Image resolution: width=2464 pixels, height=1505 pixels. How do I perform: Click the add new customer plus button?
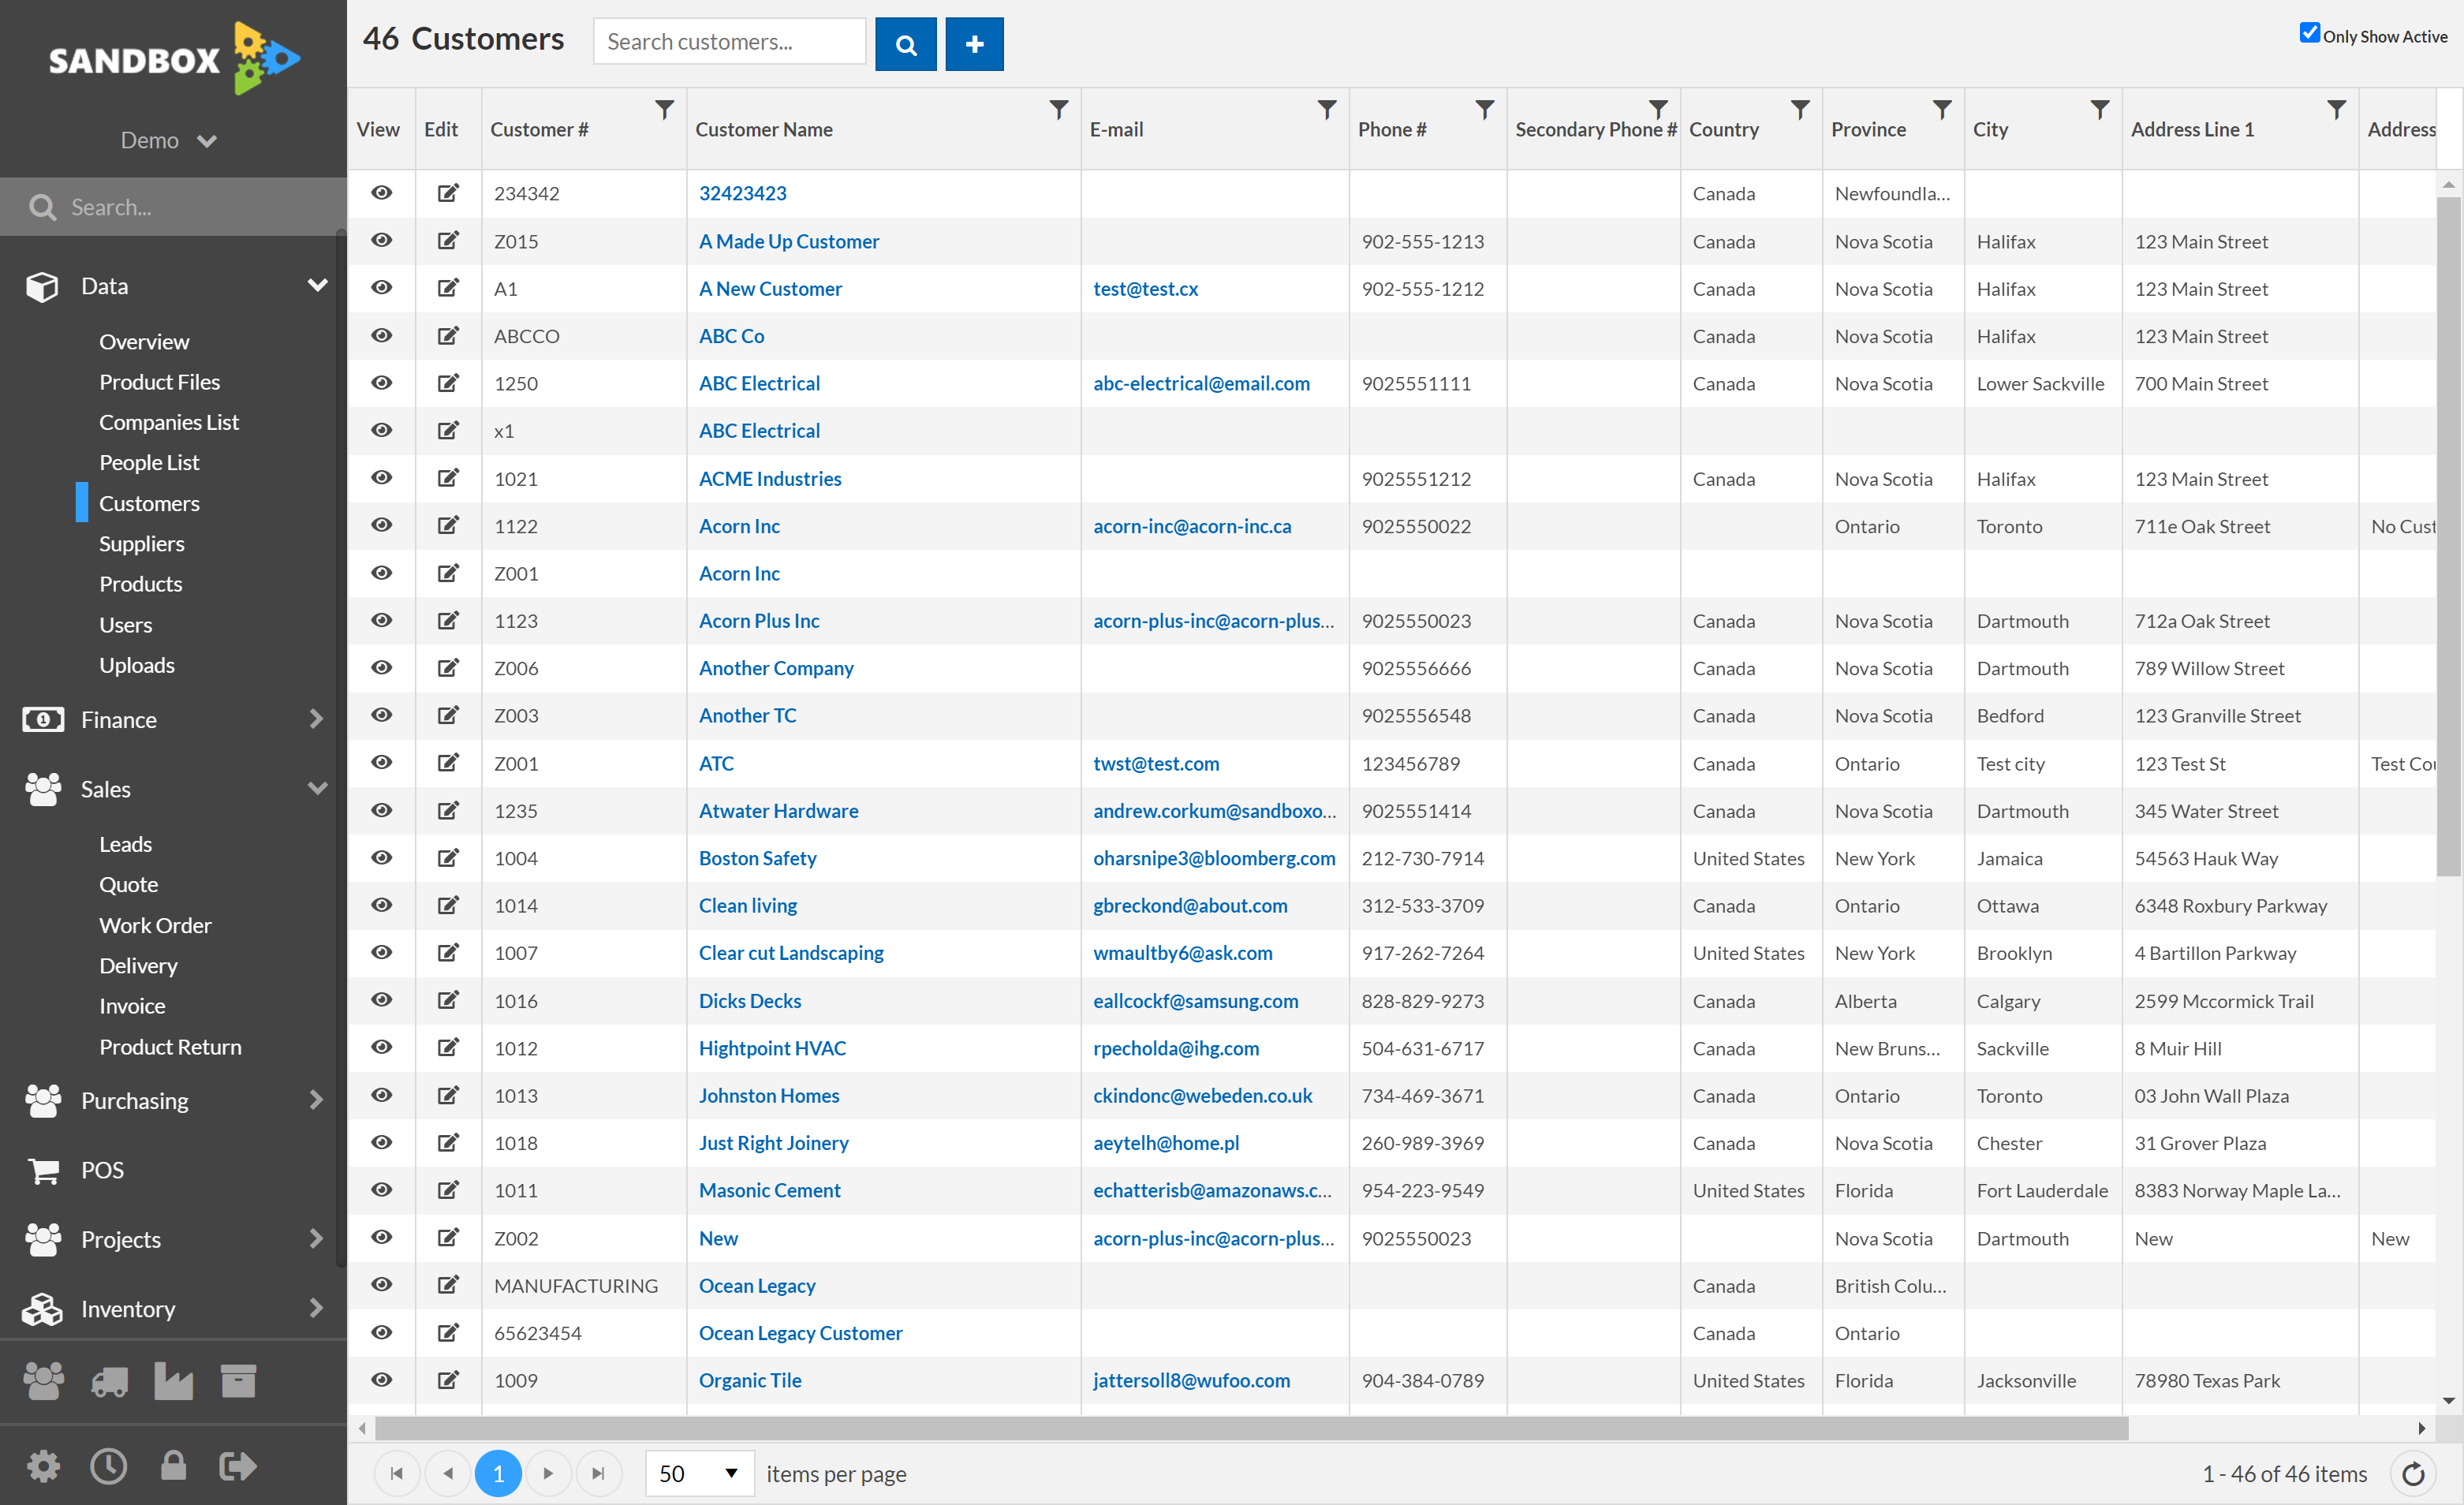click(975, 44)
